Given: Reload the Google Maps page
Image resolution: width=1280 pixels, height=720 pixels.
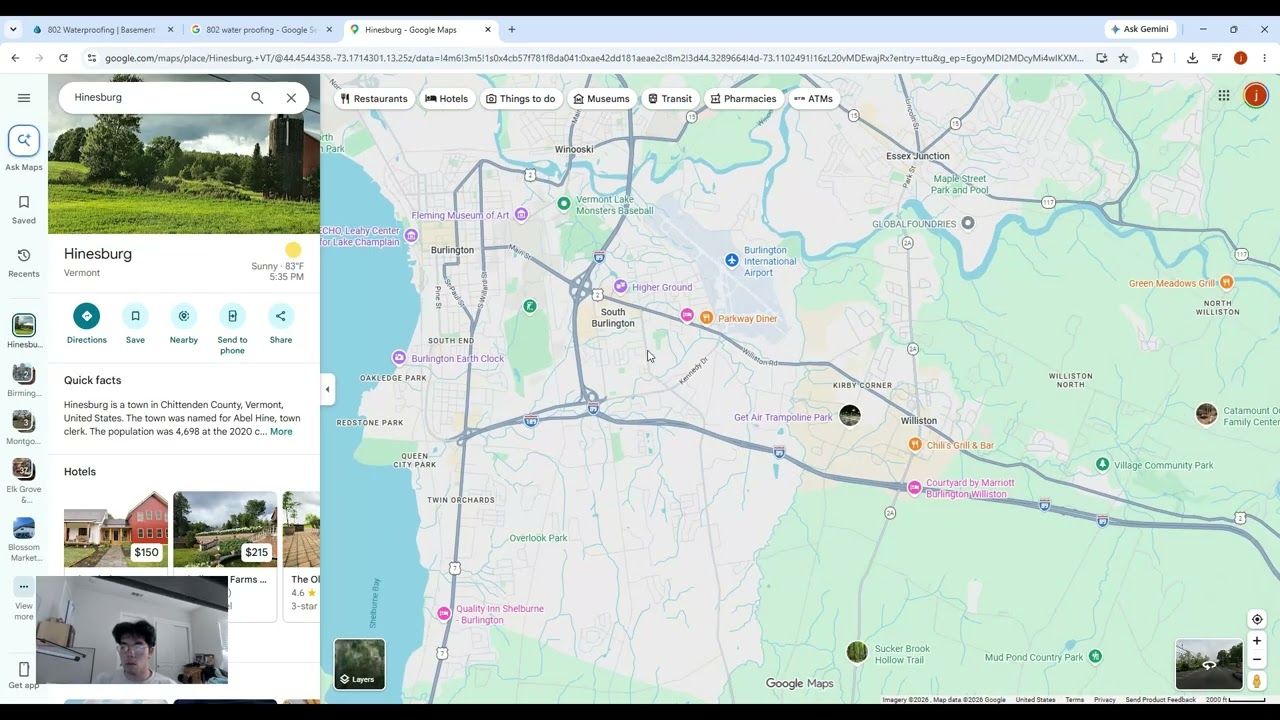Looking at the screenshot, I should pyautogui.click(x=63, y=58).
